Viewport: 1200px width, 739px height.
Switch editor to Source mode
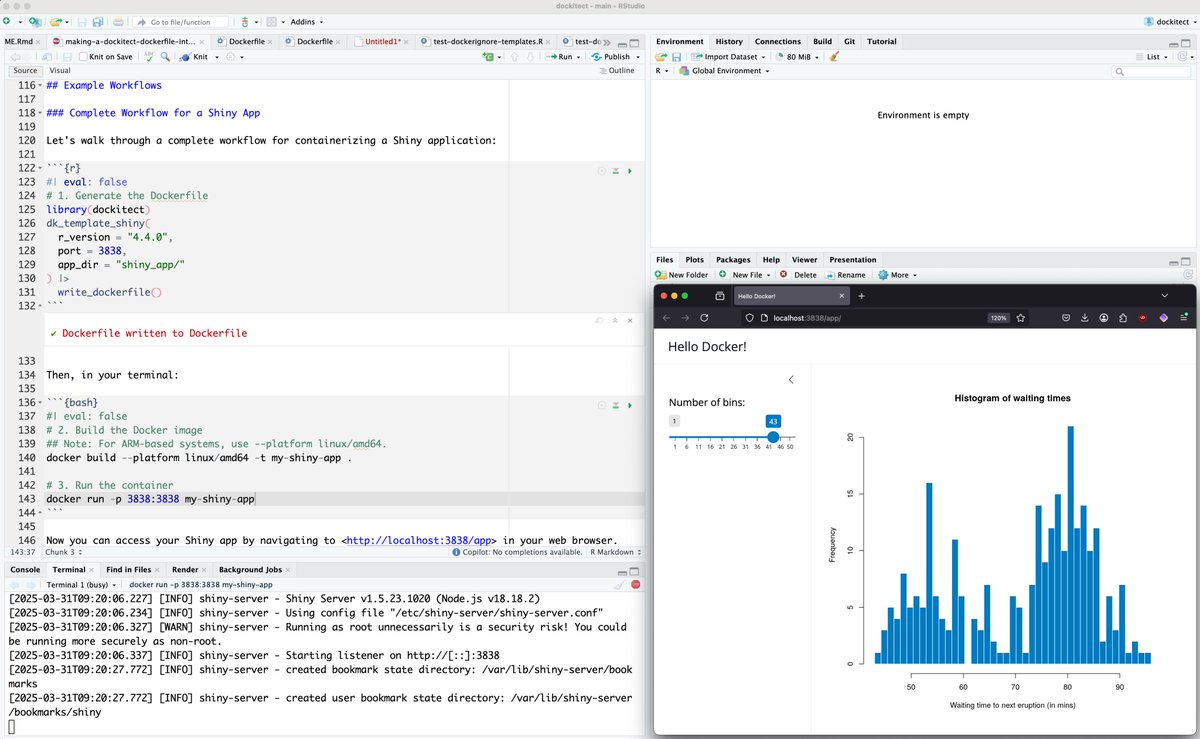[x=25, y=71]
